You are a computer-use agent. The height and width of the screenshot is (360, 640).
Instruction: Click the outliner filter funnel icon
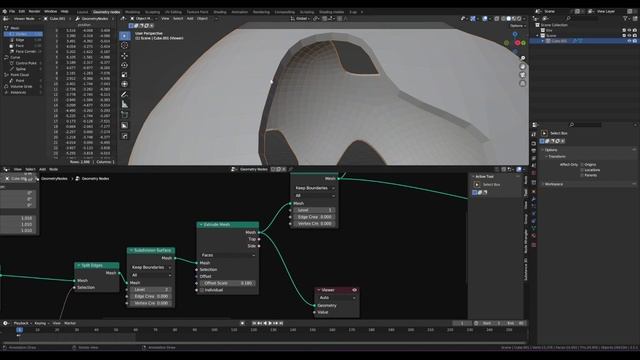tap(625, 18)
